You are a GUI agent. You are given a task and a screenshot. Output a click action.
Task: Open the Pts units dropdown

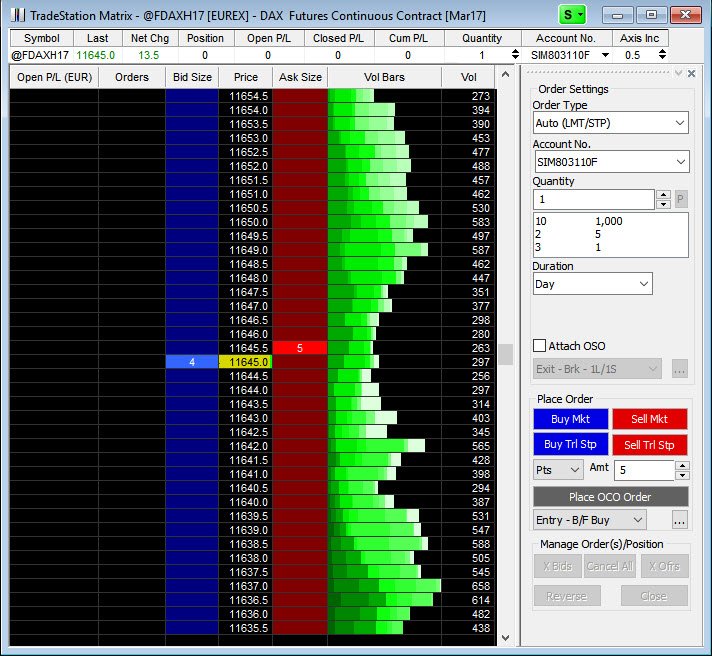coord(558,469)
